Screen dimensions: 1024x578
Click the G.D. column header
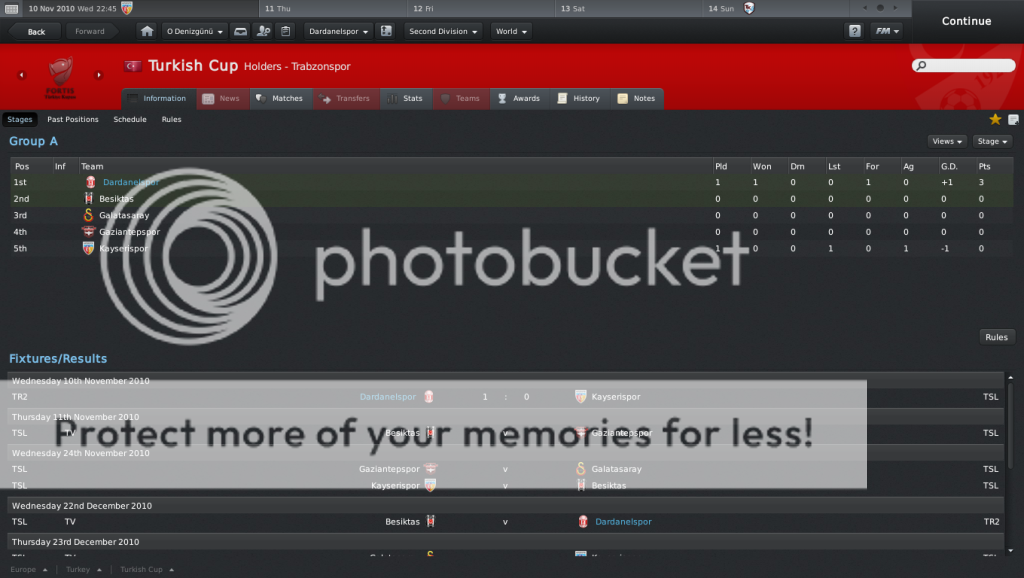click(949, 167)
